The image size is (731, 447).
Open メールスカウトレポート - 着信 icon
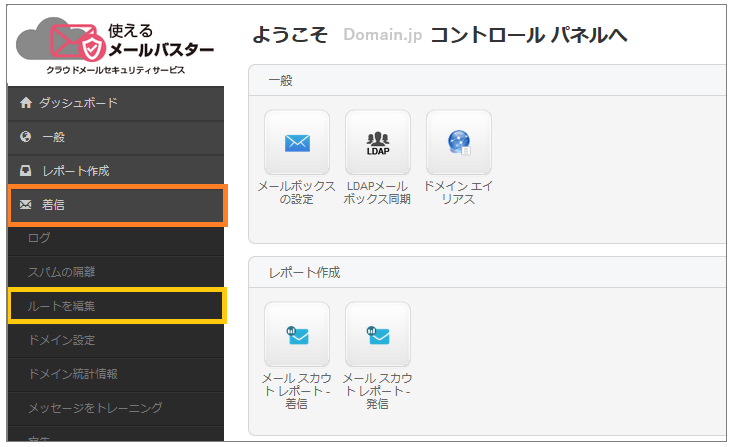[297, 334]
